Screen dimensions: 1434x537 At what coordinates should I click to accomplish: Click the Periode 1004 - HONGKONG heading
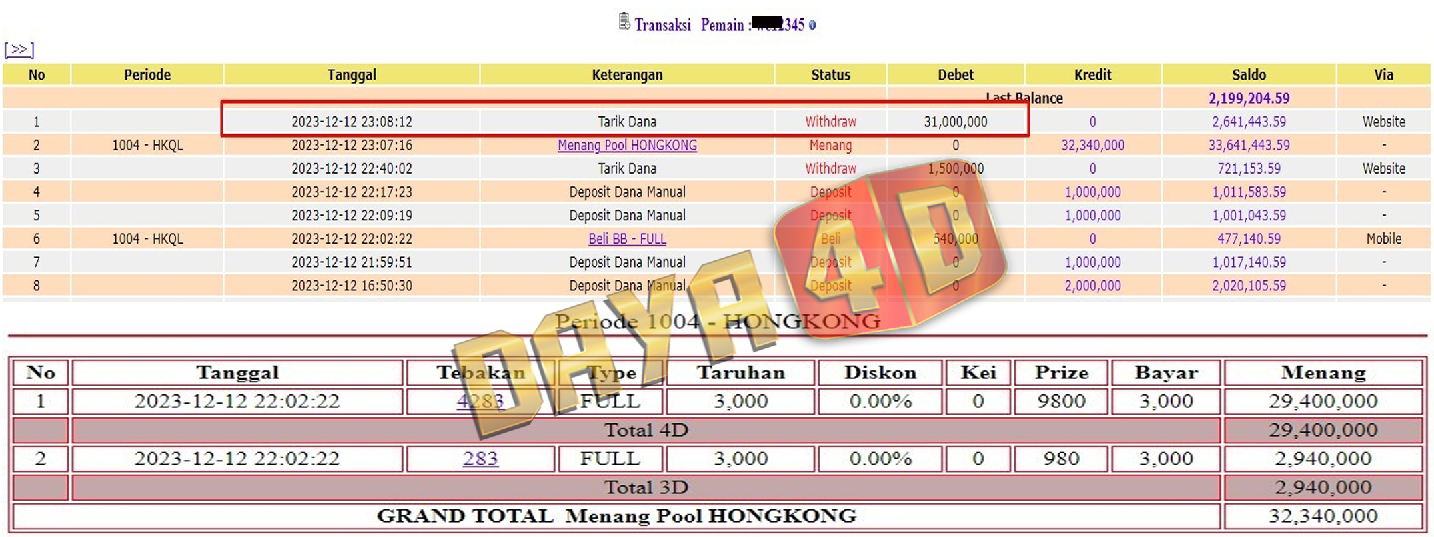click(717, 322)
